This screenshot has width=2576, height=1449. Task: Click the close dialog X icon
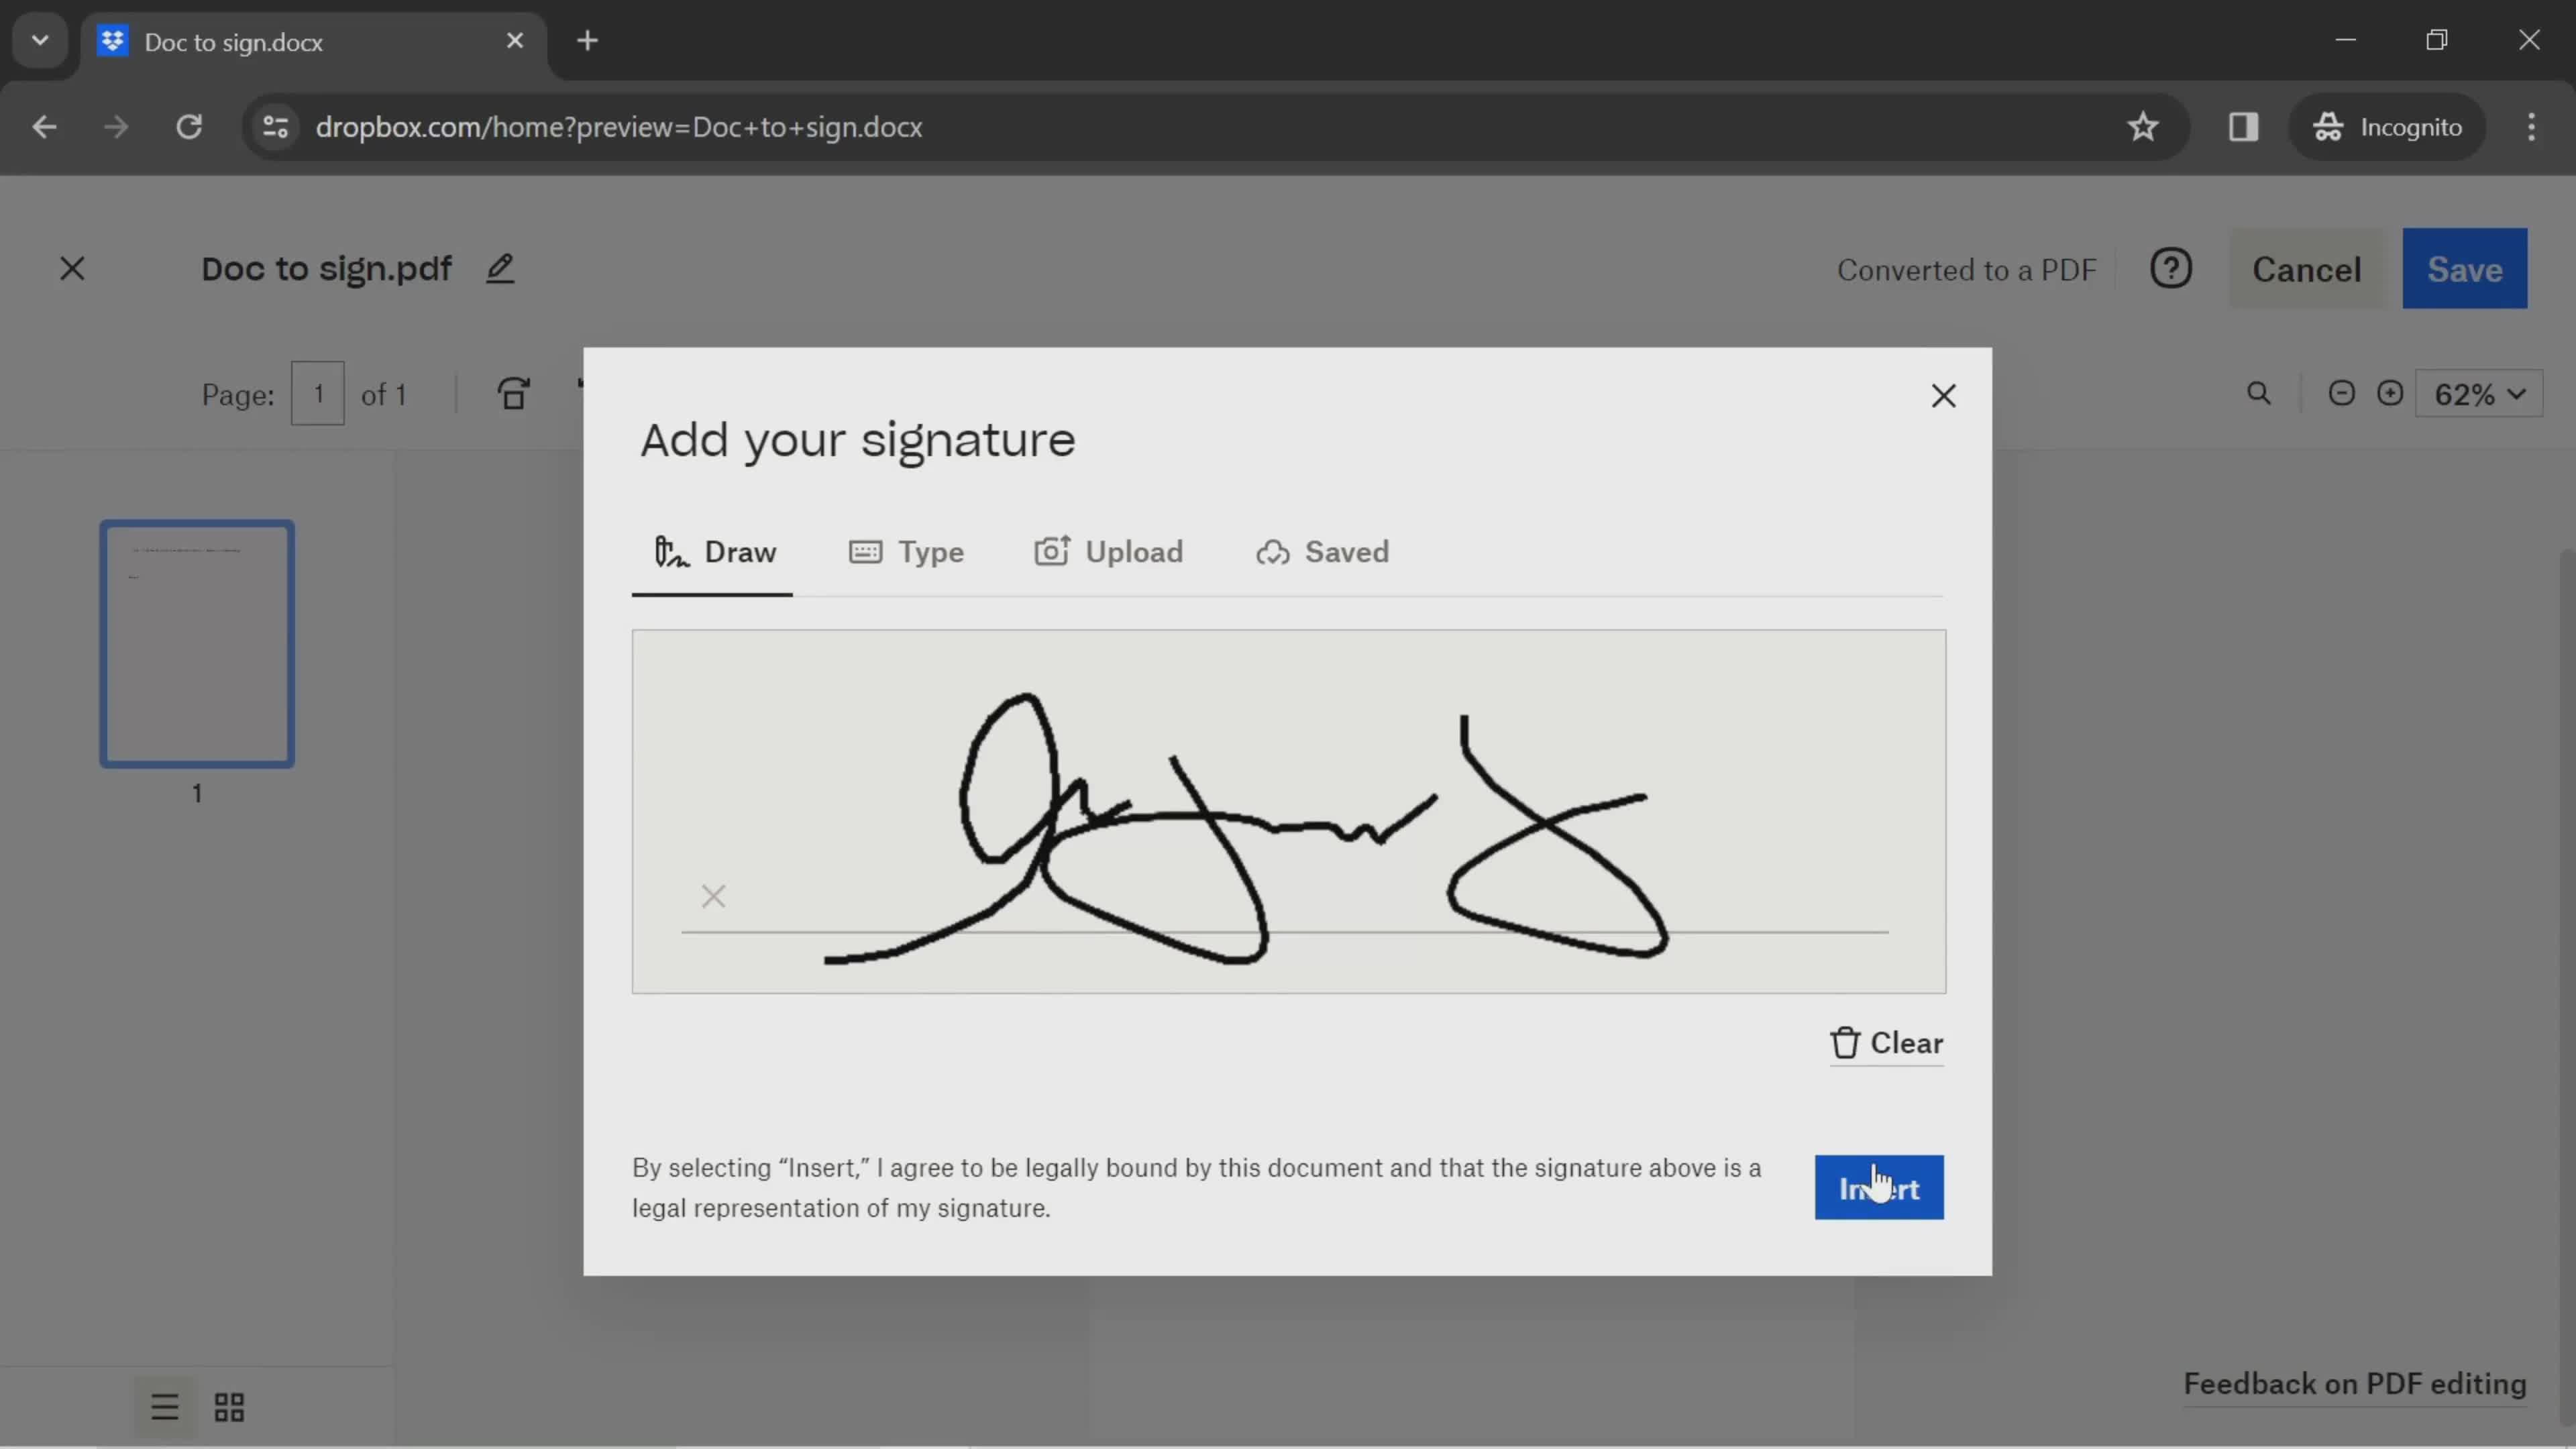click(1943, 394)
